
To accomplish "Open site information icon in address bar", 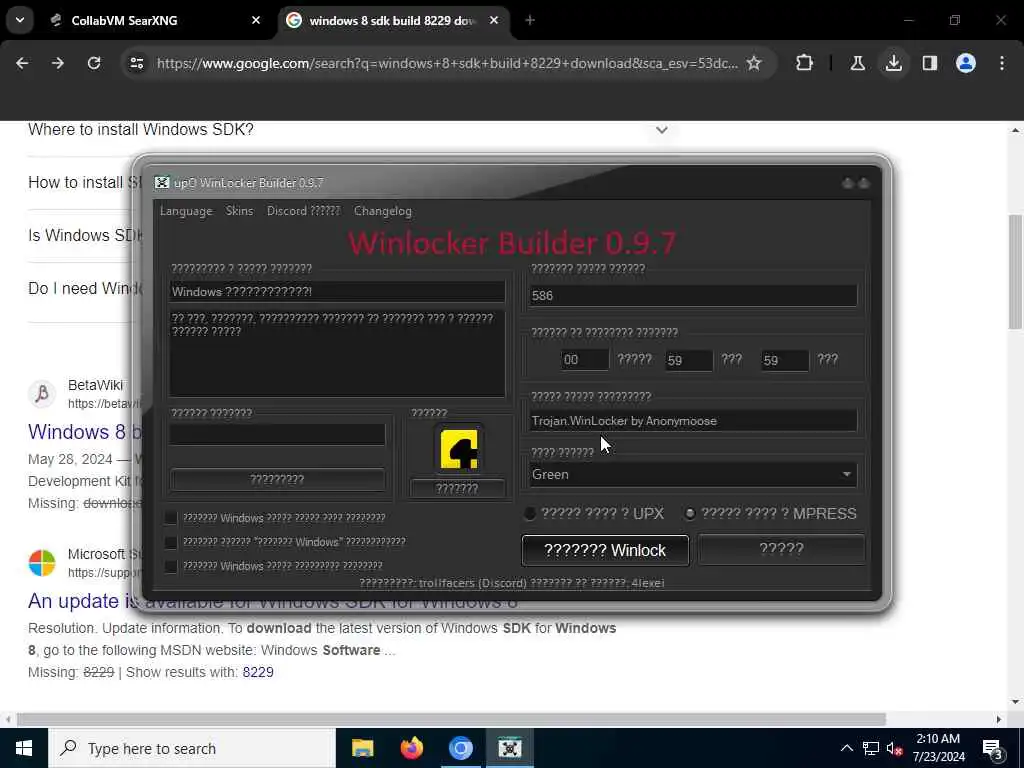I will [x=137, y=63].
